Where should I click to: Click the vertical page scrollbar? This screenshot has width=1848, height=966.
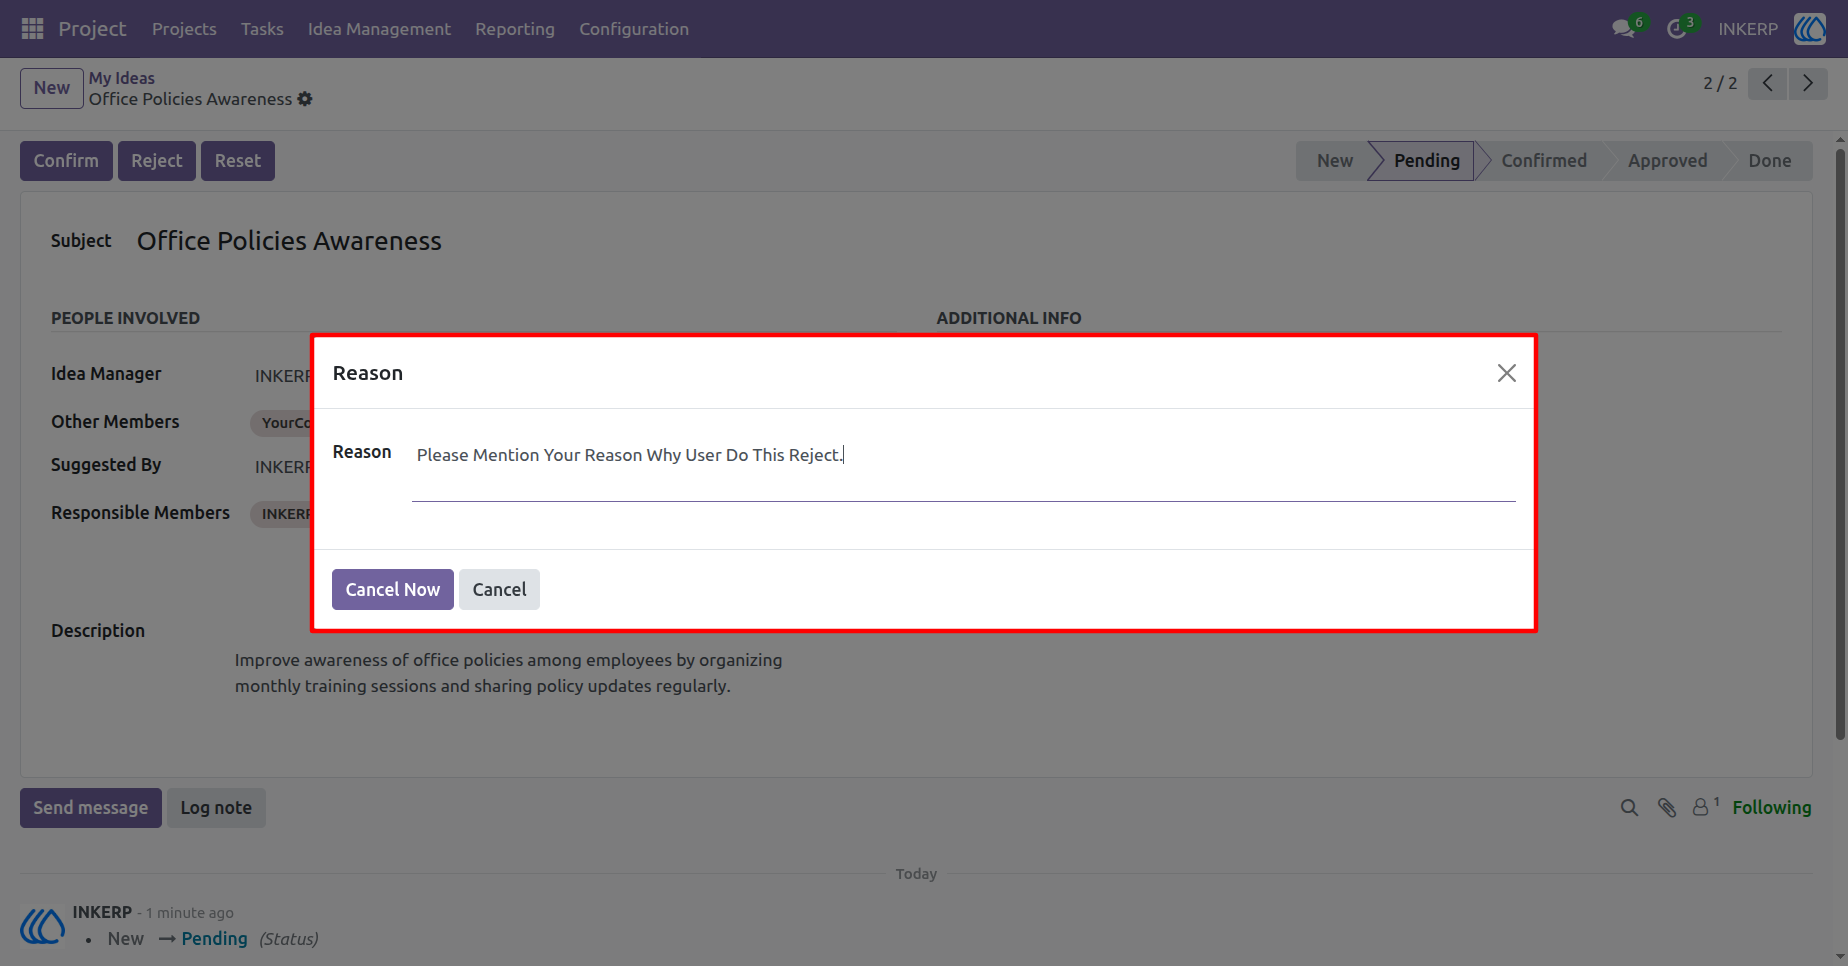[x=1840, y=445]
